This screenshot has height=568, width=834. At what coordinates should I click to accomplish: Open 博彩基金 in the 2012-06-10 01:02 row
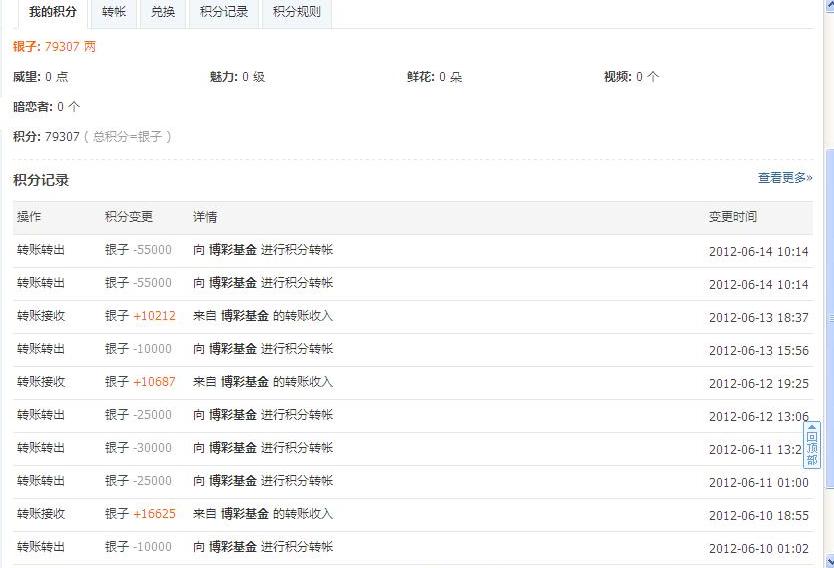pyautogui.click(x=233, y=547)
